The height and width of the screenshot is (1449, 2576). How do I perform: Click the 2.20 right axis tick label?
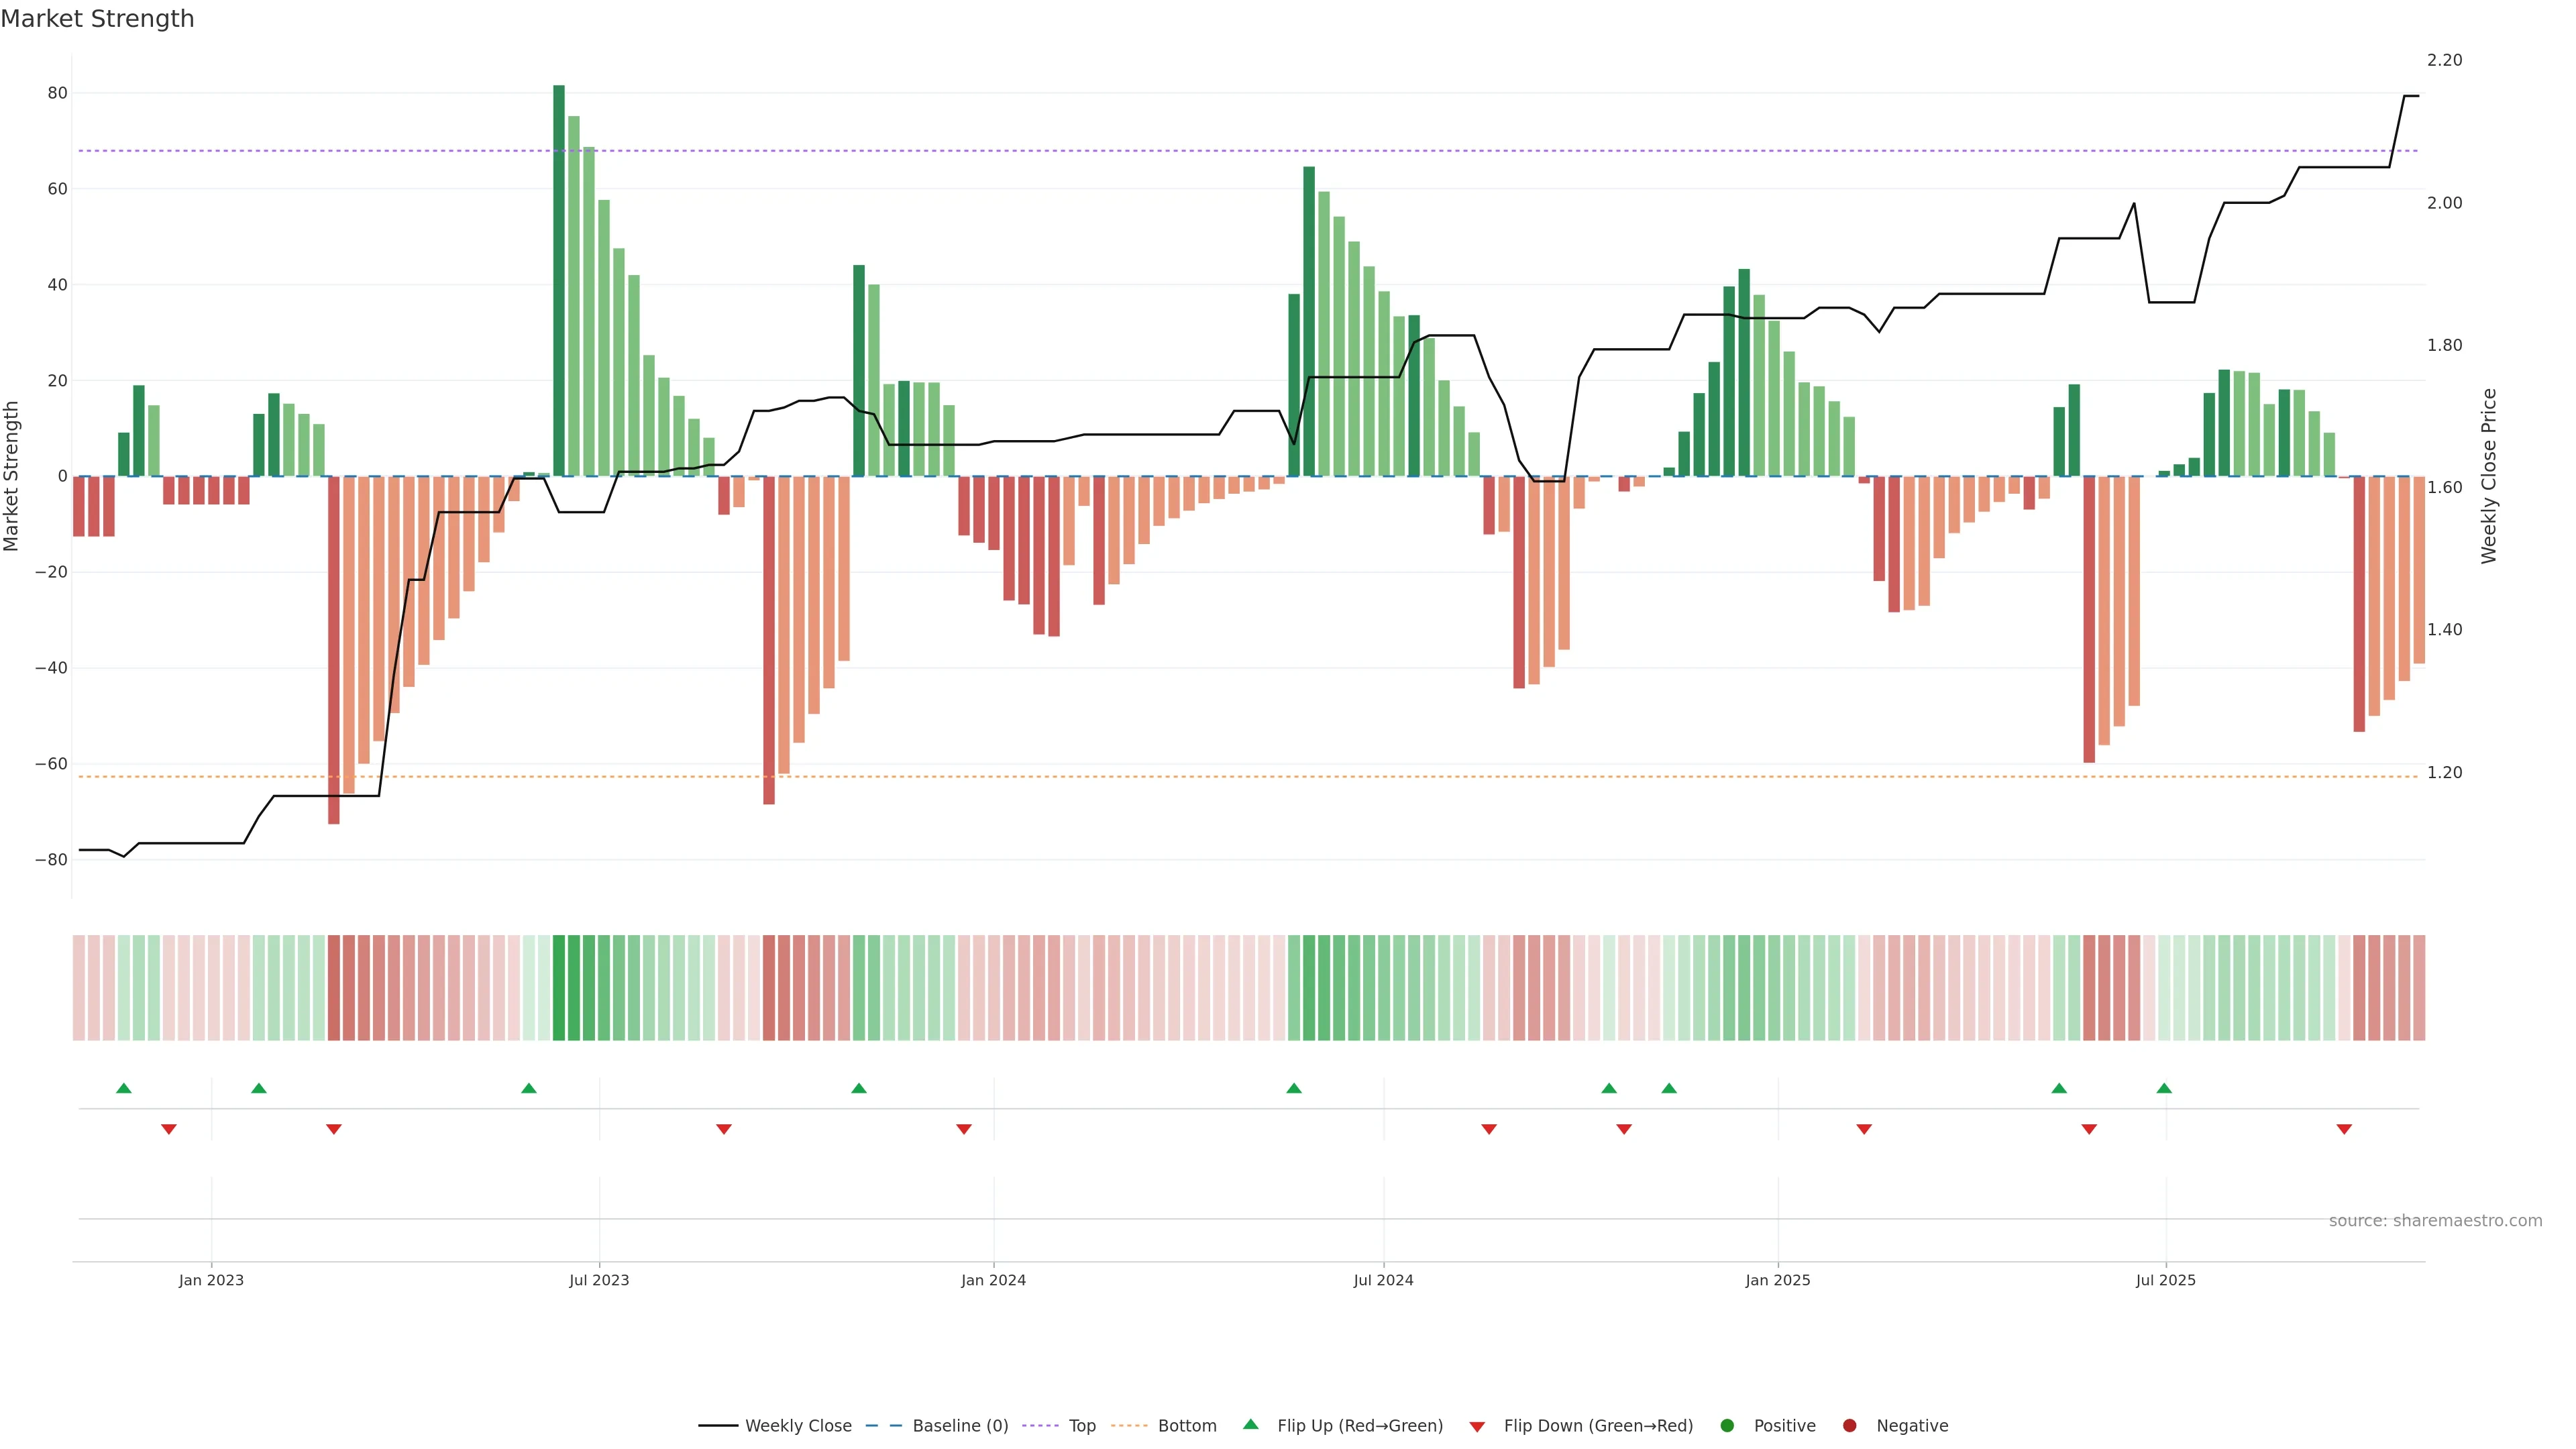pos(2444,60)
